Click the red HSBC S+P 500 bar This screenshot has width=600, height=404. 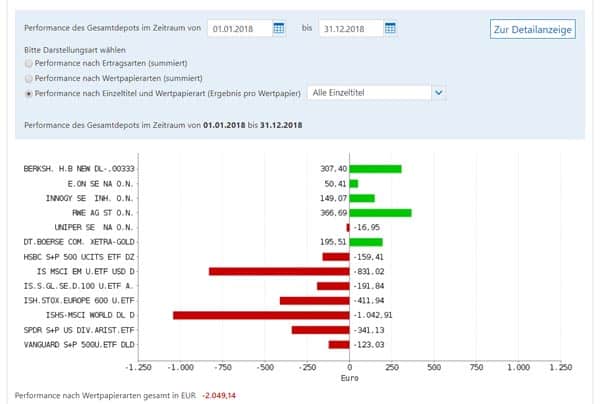(x=336, y=257)
